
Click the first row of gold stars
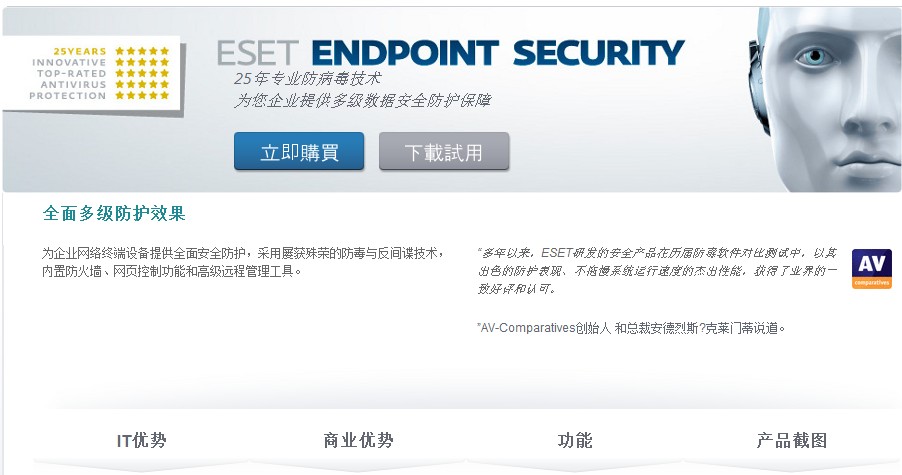pos(142,51)
